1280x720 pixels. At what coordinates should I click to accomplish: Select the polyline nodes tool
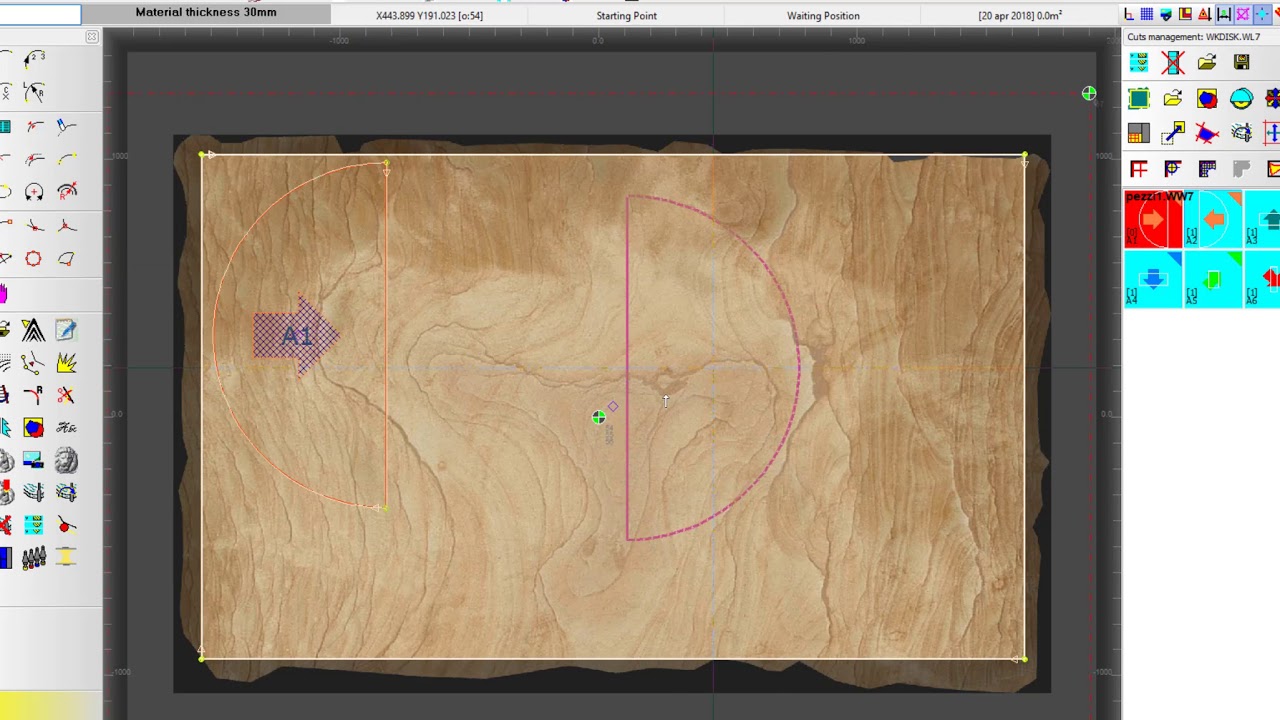pyautogui.click(x=32, y=362)
